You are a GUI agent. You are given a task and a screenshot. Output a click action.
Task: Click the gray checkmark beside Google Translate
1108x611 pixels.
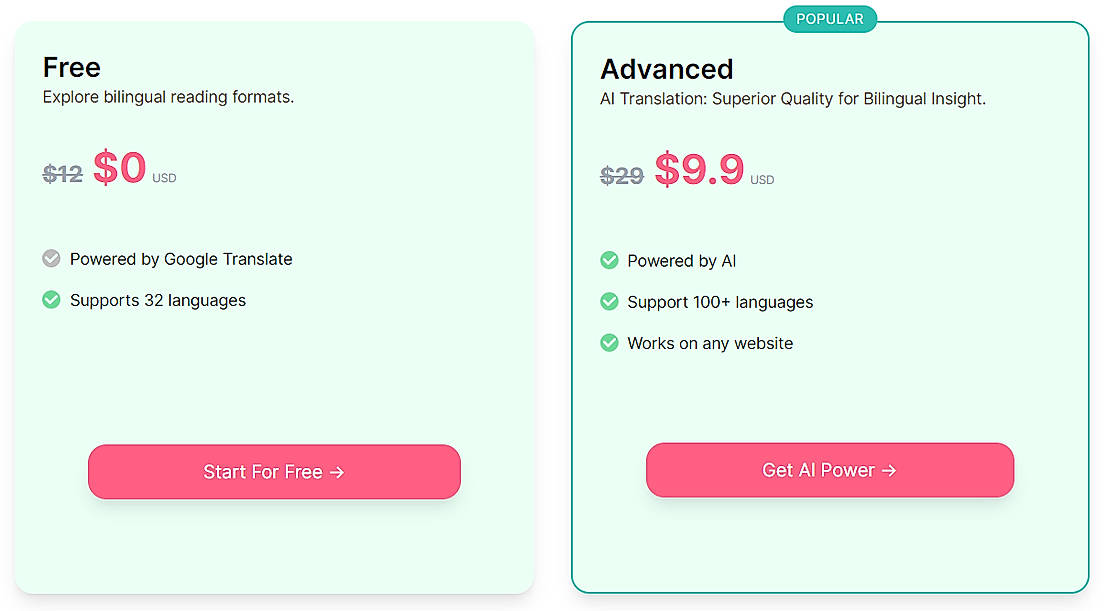point(52,259)
